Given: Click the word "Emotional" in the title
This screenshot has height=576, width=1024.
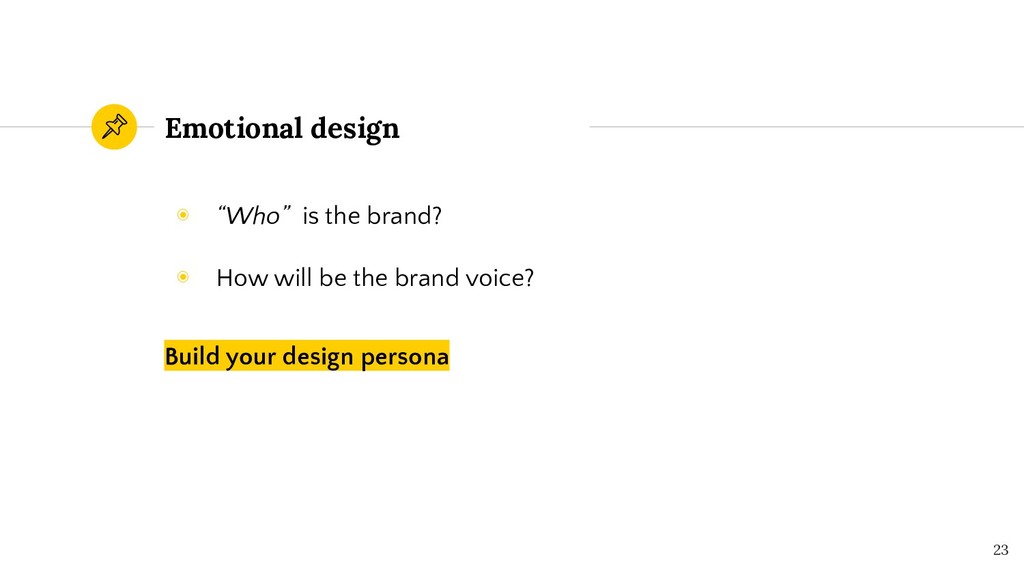Looking at the screenshot, I should click(234, 128).
